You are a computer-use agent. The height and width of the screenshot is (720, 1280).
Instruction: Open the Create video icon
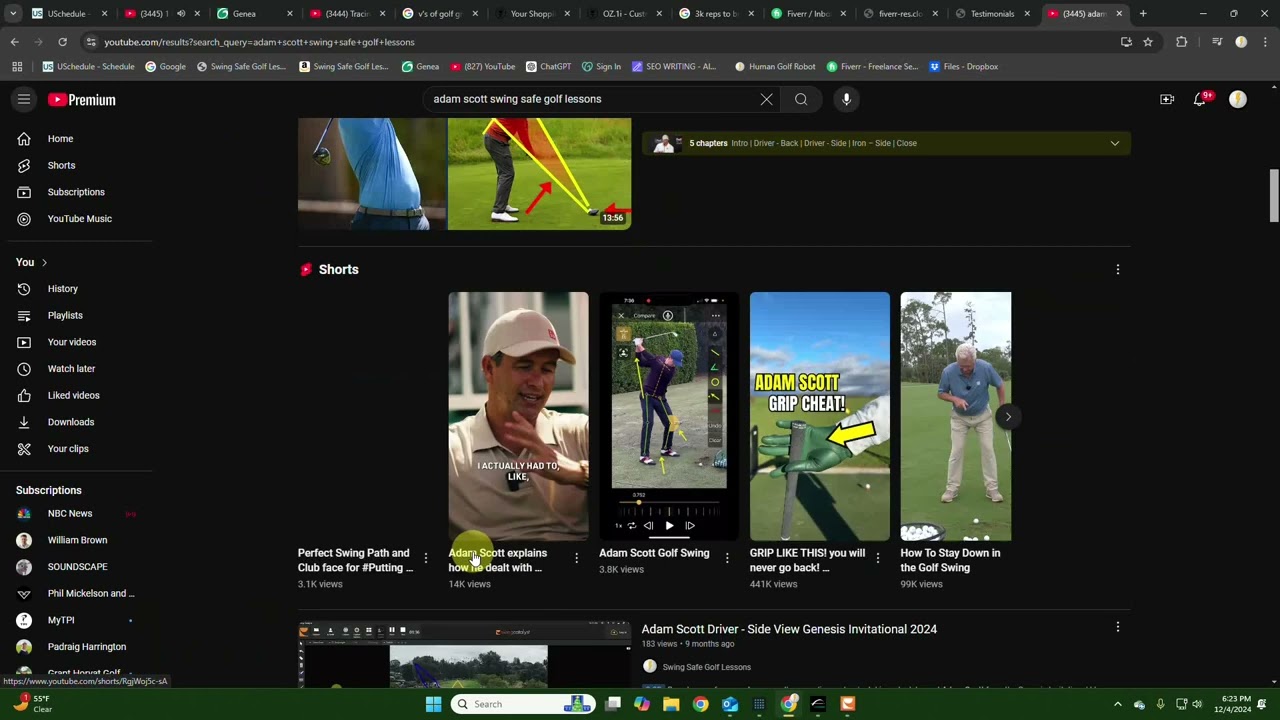1167,99
